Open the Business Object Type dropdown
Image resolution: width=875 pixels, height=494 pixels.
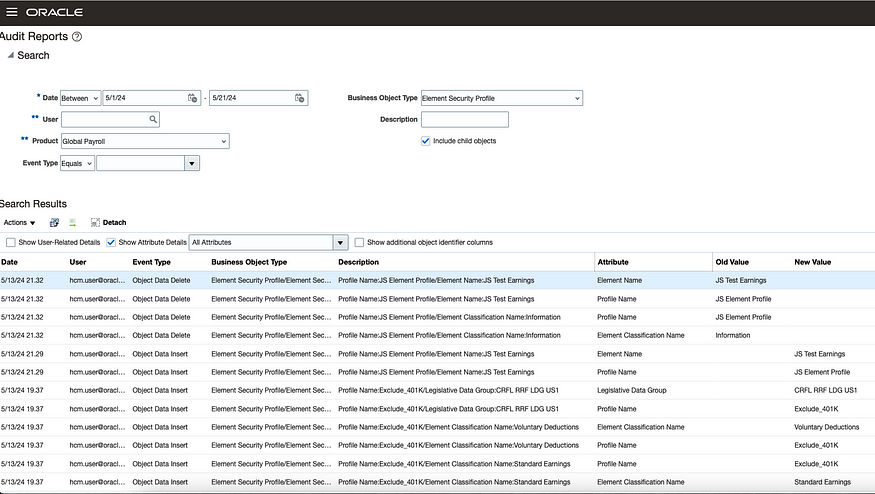point(577,98)
